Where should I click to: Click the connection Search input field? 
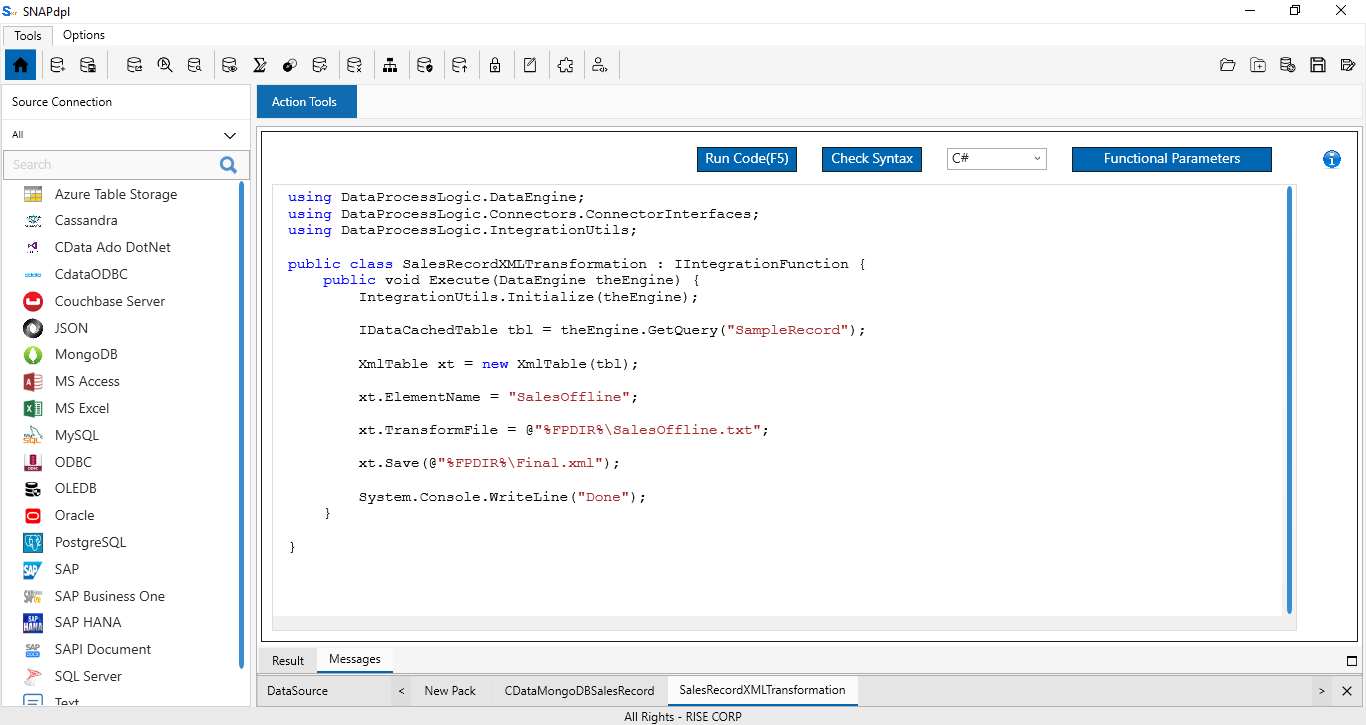(110, 165)
